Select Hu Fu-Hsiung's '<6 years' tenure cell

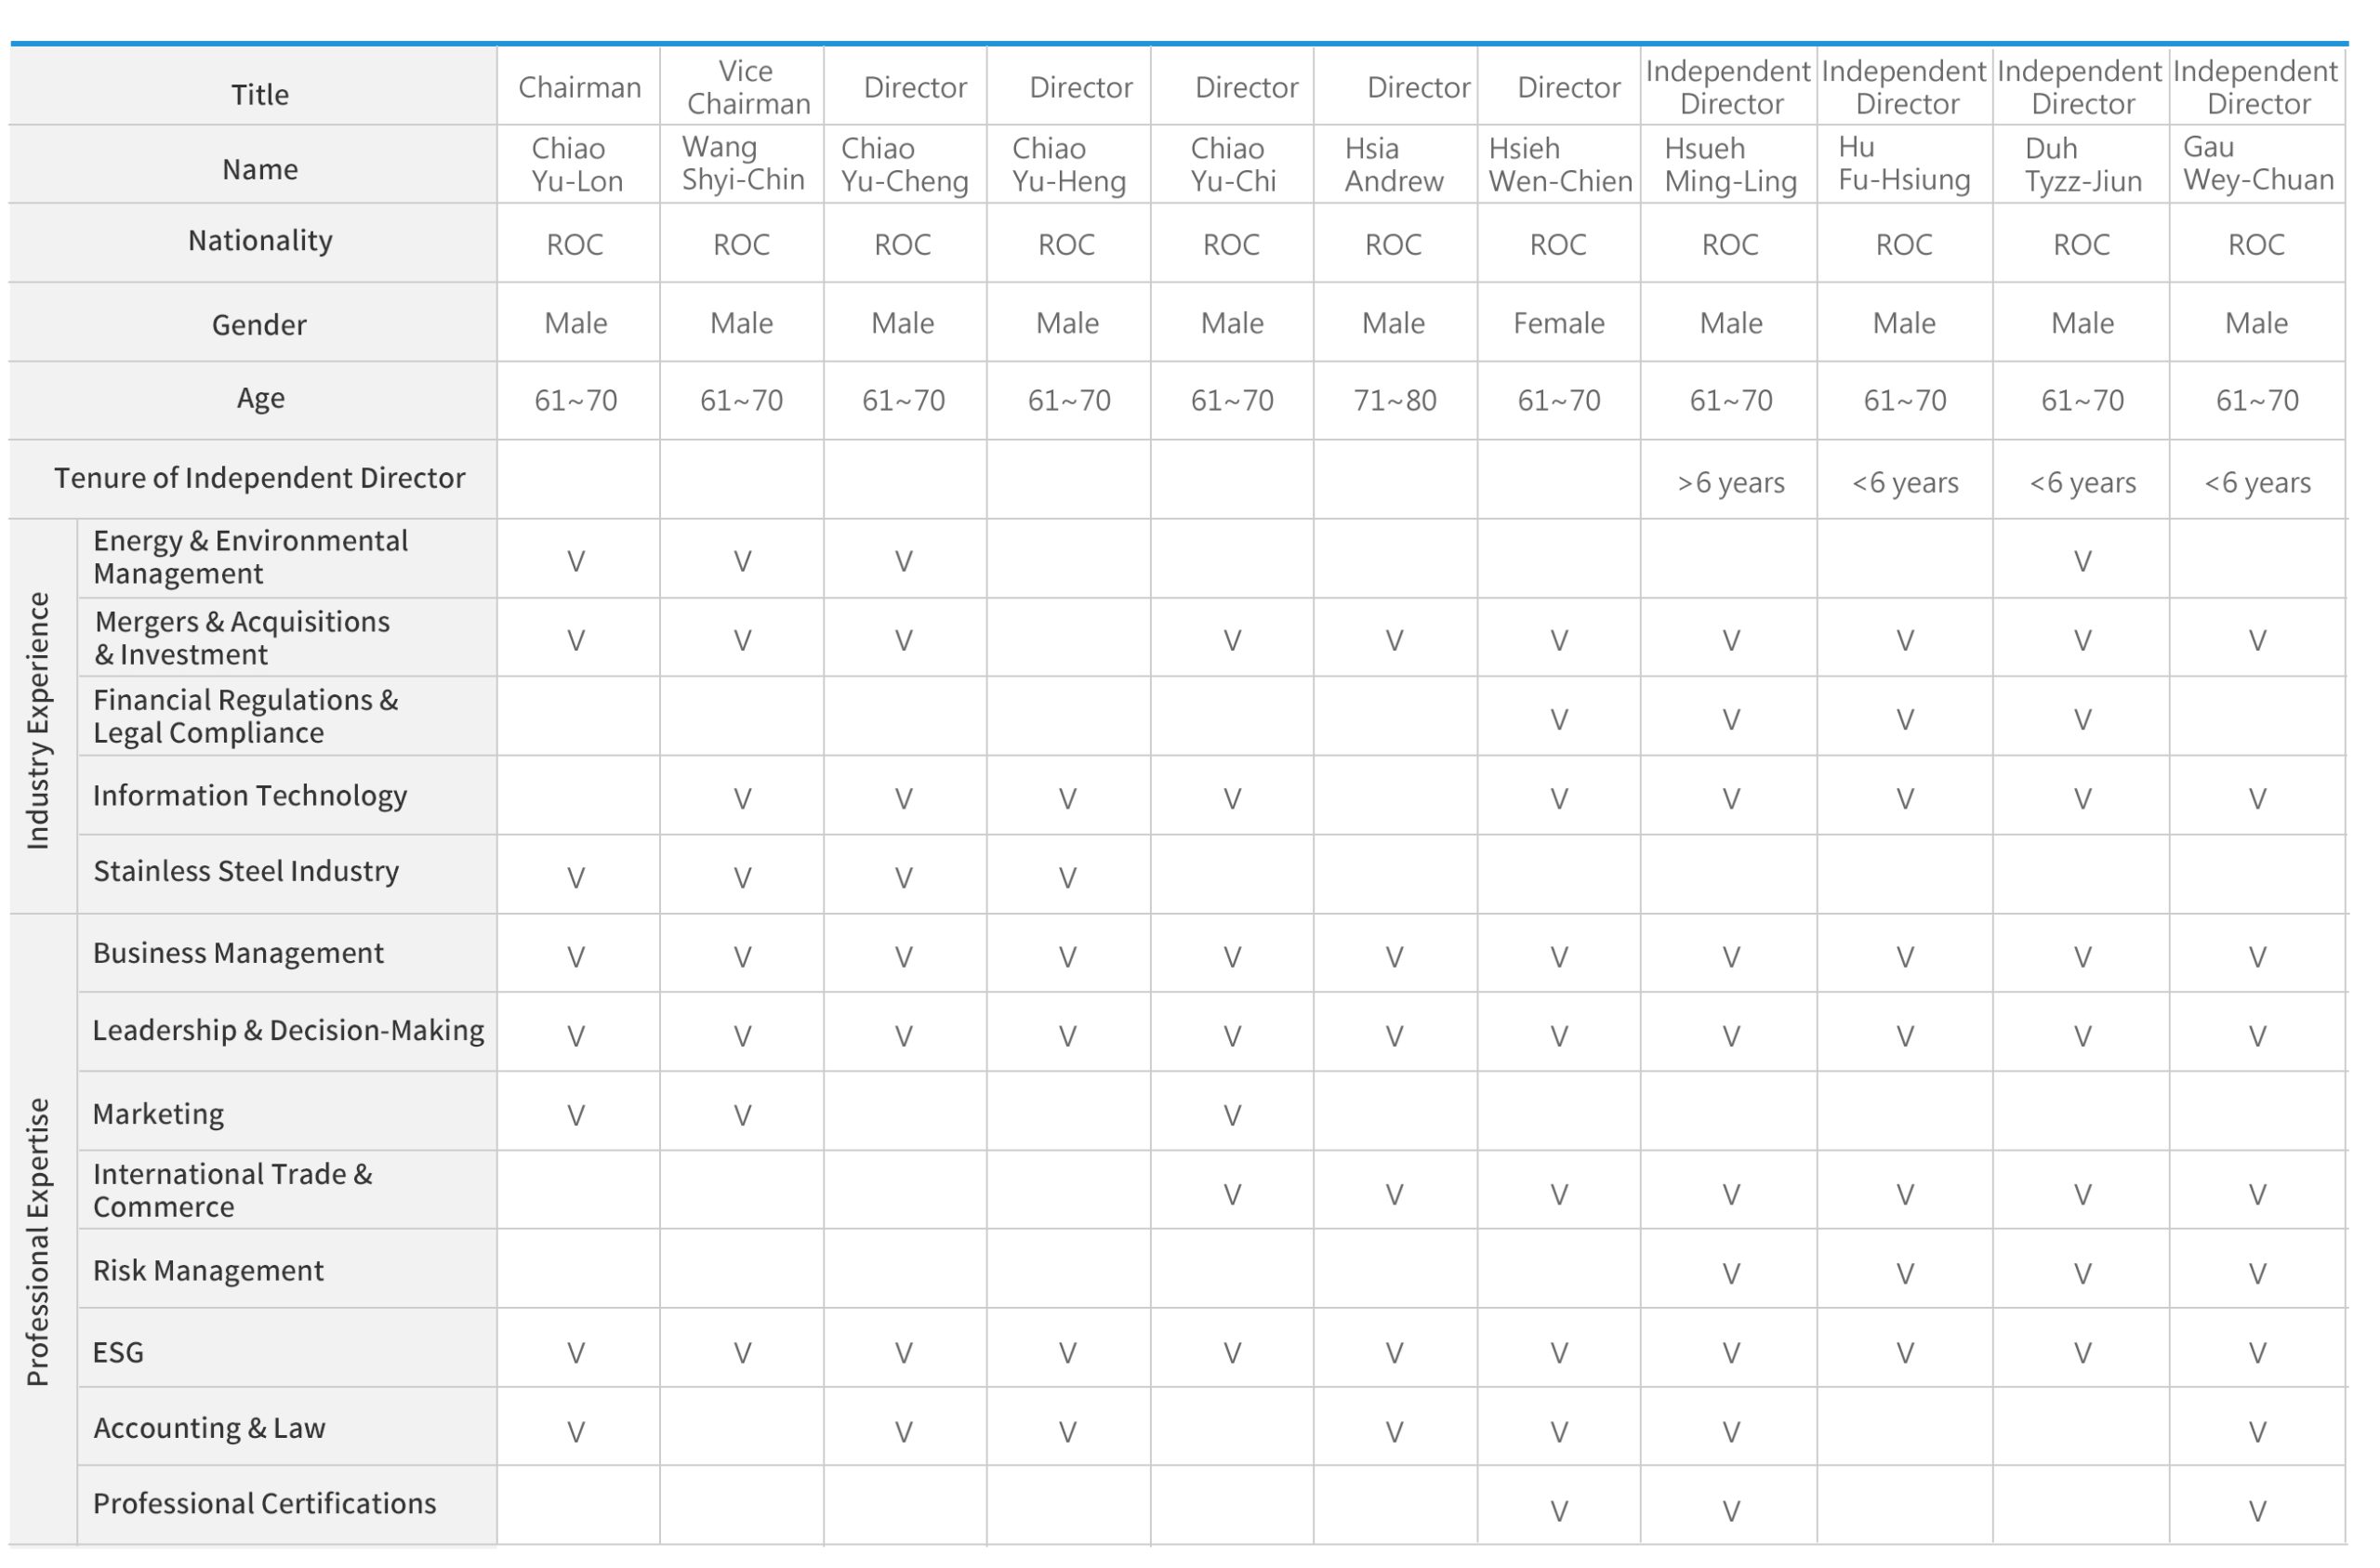click(x=1905, y=483)
